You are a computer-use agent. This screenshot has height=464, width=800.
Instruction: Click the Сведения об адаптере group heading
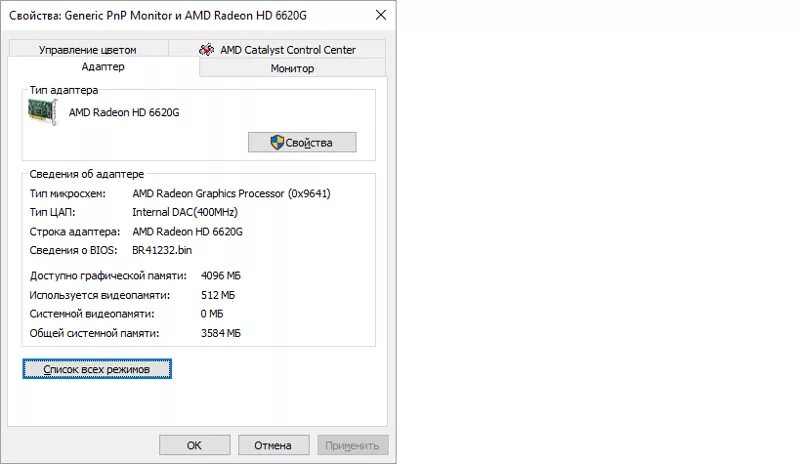pos(87,174)
